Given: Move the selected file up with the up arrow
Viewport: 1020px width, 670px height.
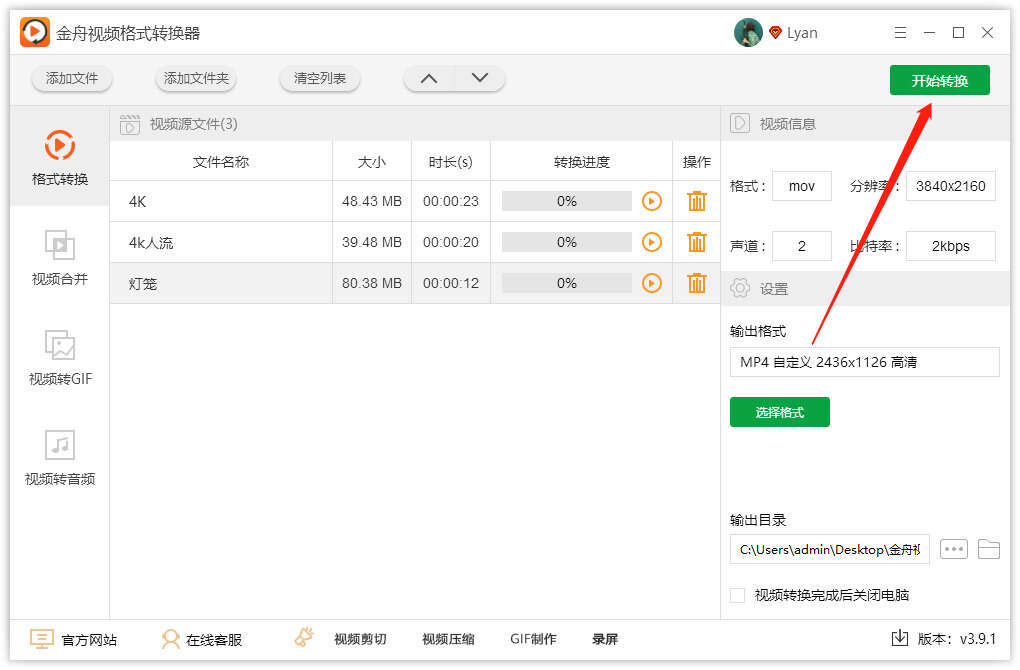Looking at the screenshot, I should (x=429, y=79).
